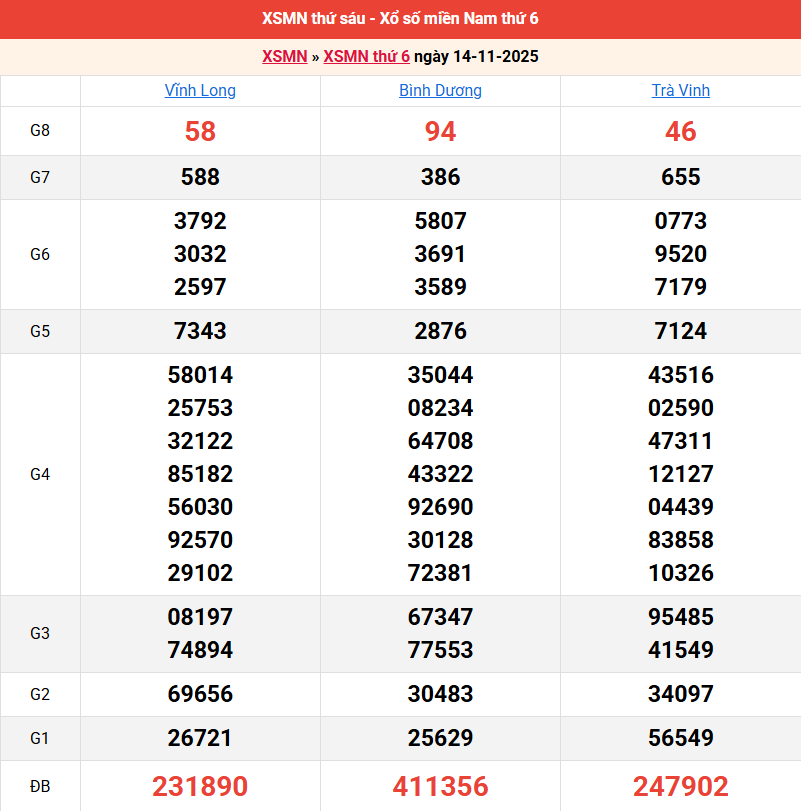The width and height of the screenshot is (801, 811).
Task: Open the Trà Vinh province link
Action: [x=680, y=90]
